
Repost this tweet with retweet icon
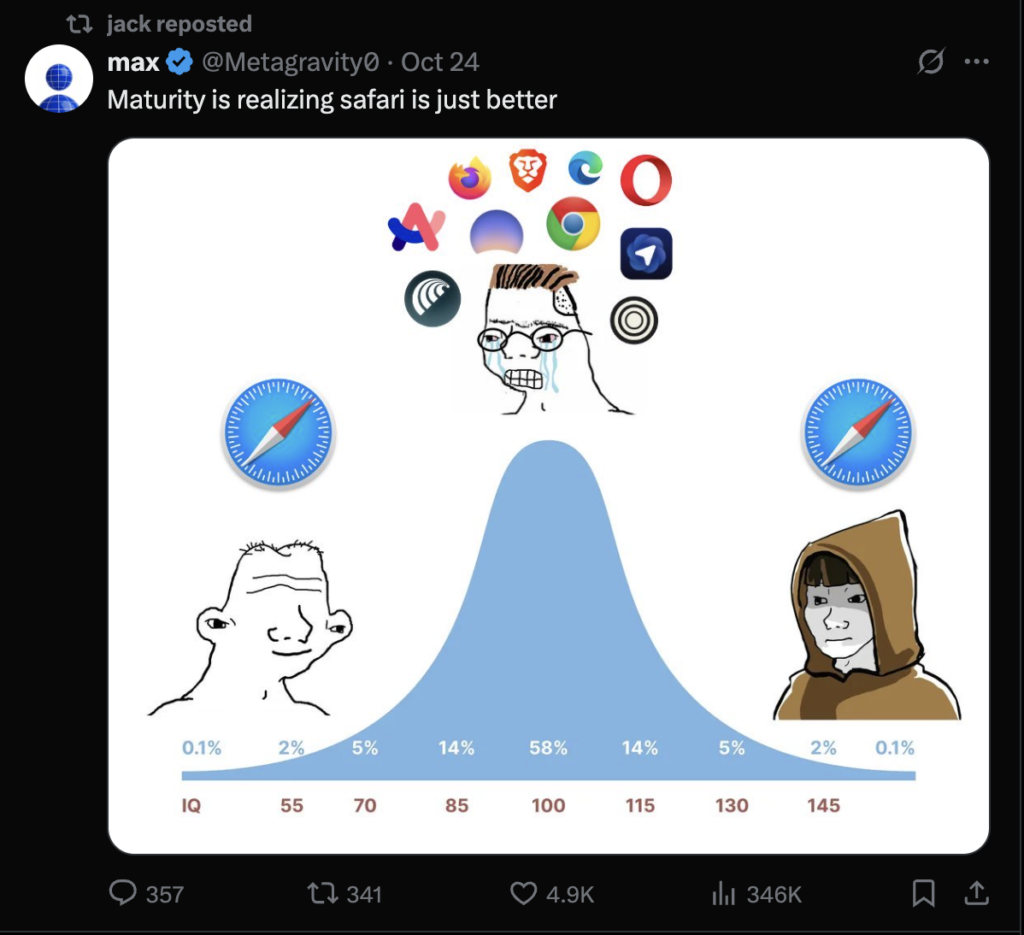[x=322, y=893]
